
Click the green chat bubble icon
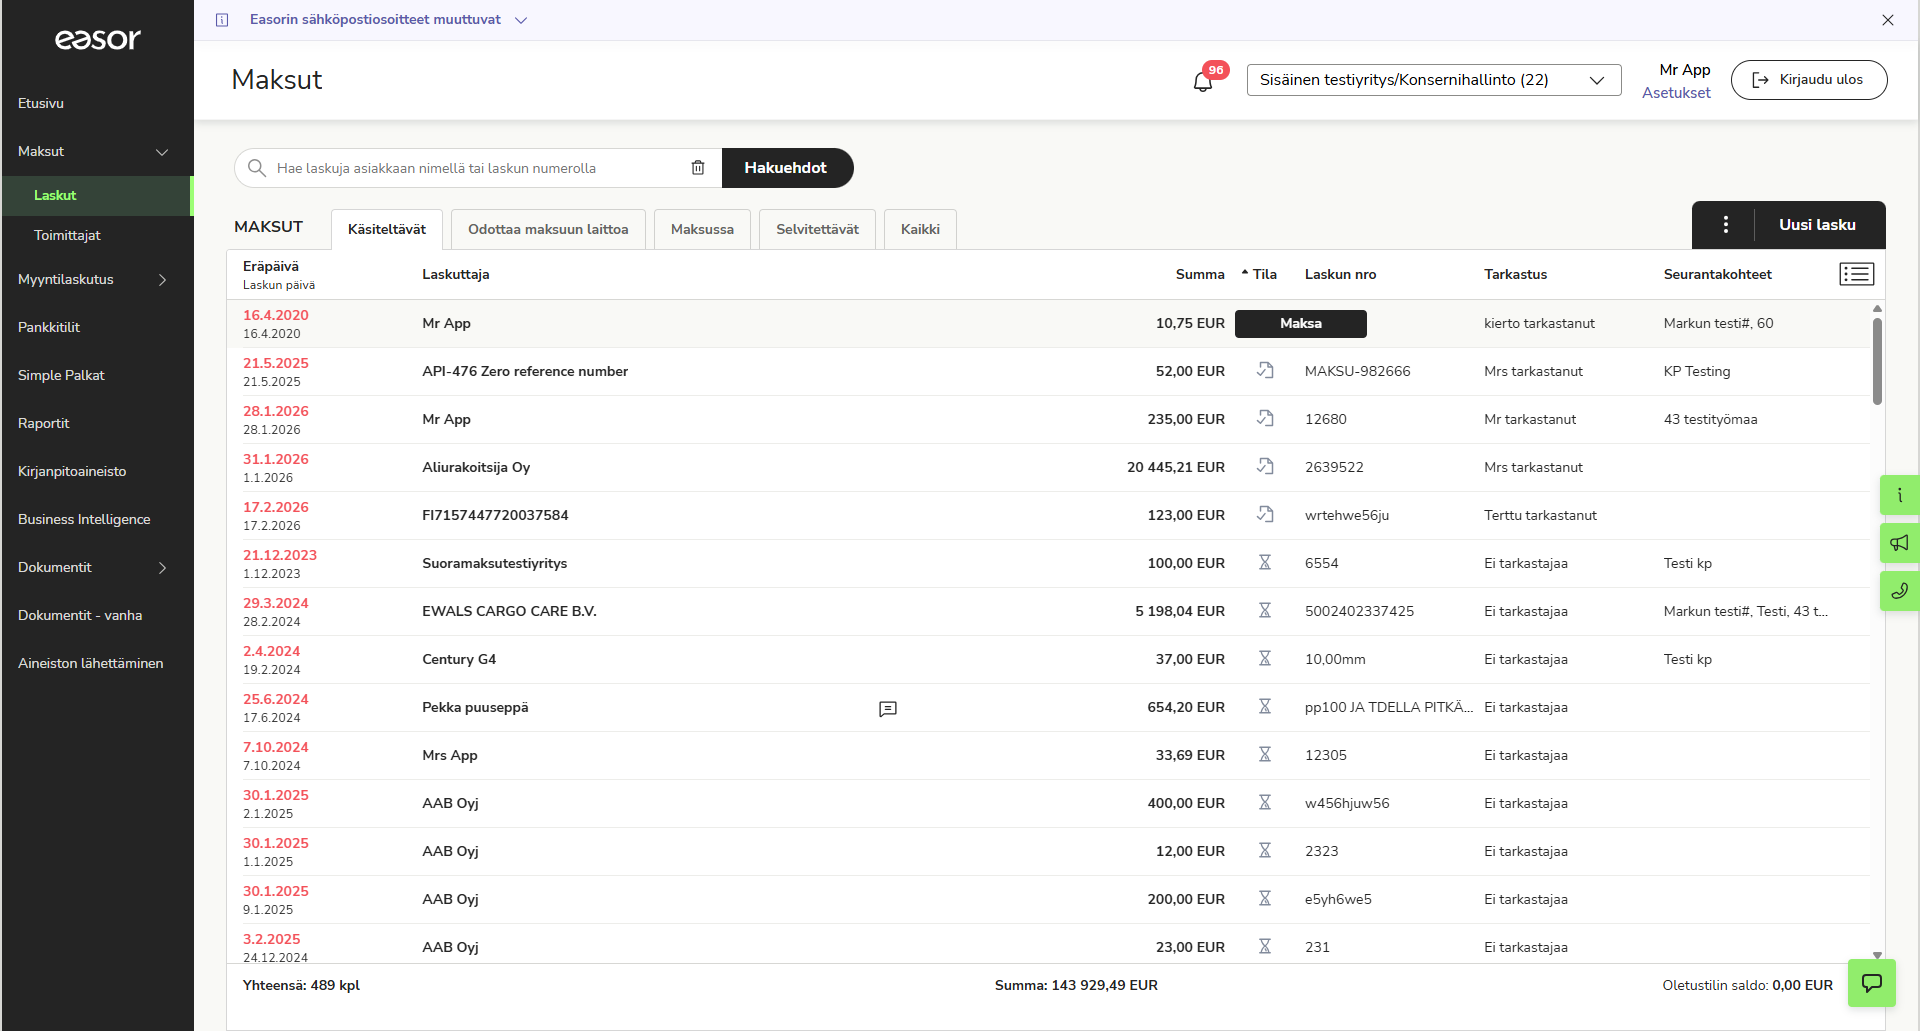1871,983
